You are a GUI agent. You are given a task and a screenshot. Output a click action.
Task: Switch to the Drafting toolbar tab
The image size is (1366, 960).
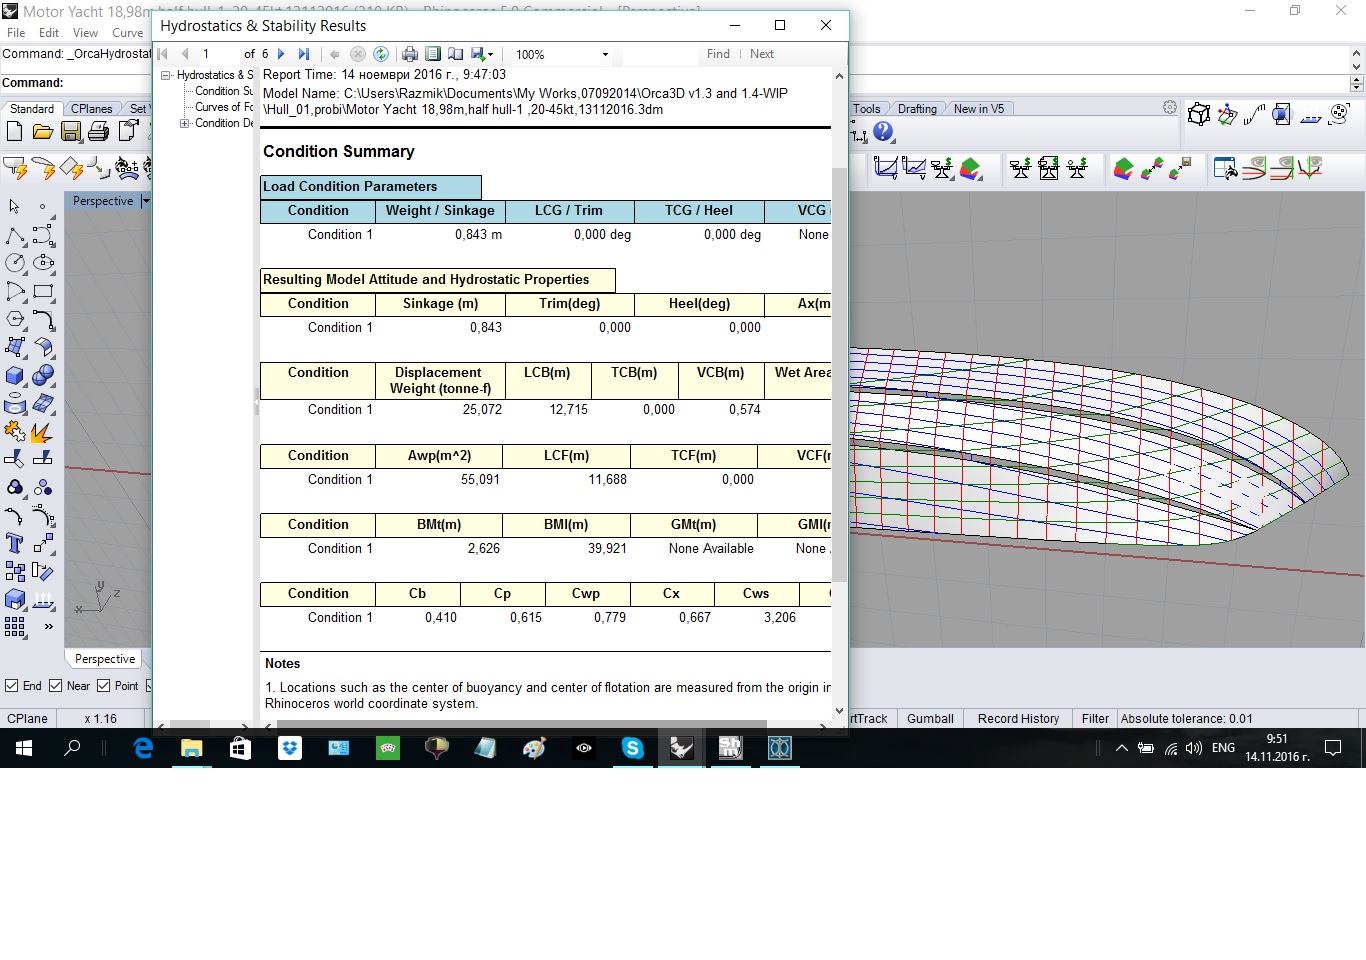tap(916, 109)
